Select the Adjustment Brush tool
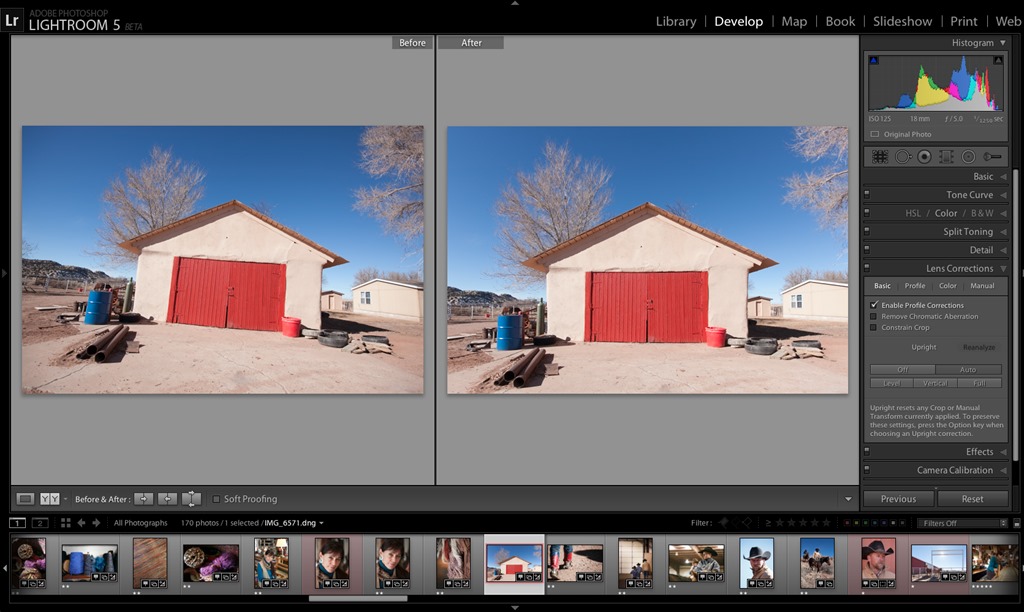Image resolution: width=1024 pixels, height=612 pixels. pos(992,156)
